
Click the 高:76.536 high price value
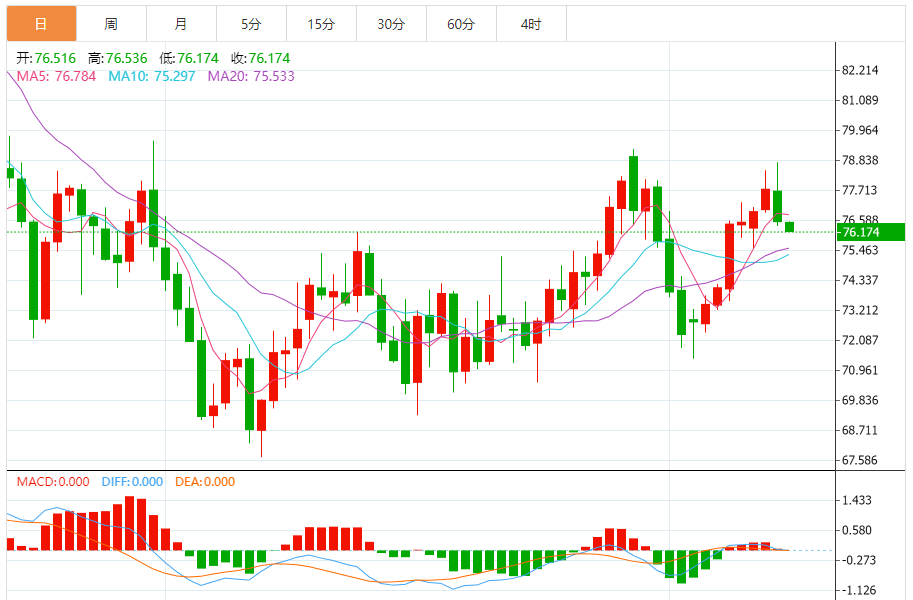118,58
